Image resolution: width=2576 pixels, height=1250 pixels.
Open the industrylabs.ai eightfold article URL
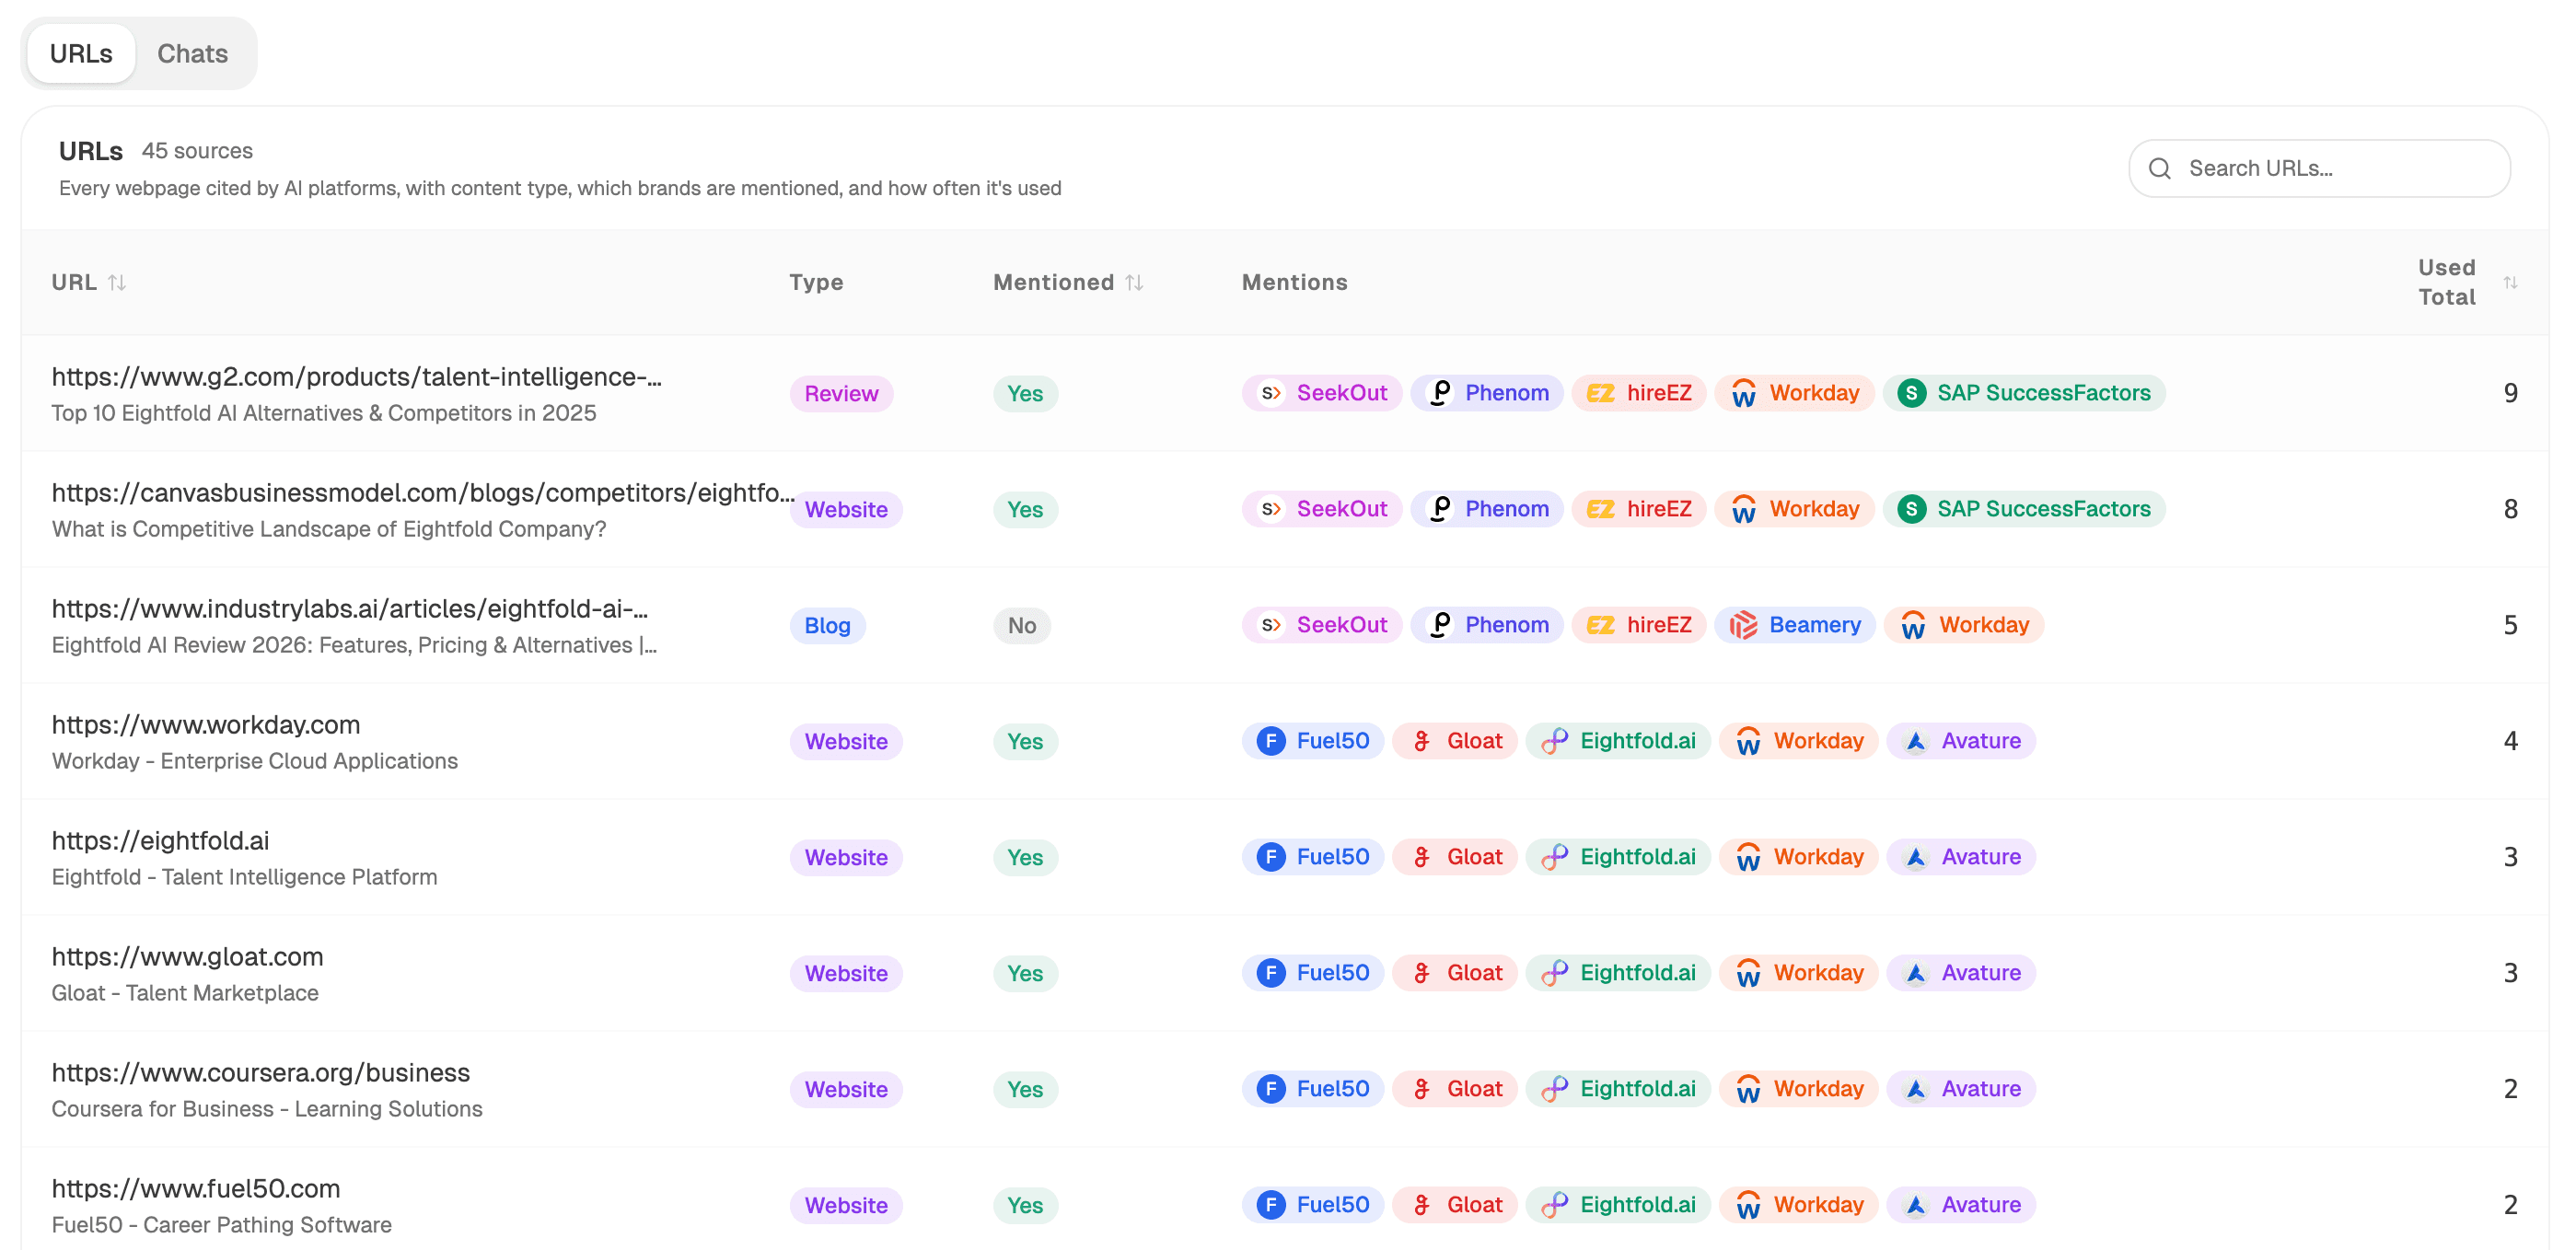coord(350,608)
